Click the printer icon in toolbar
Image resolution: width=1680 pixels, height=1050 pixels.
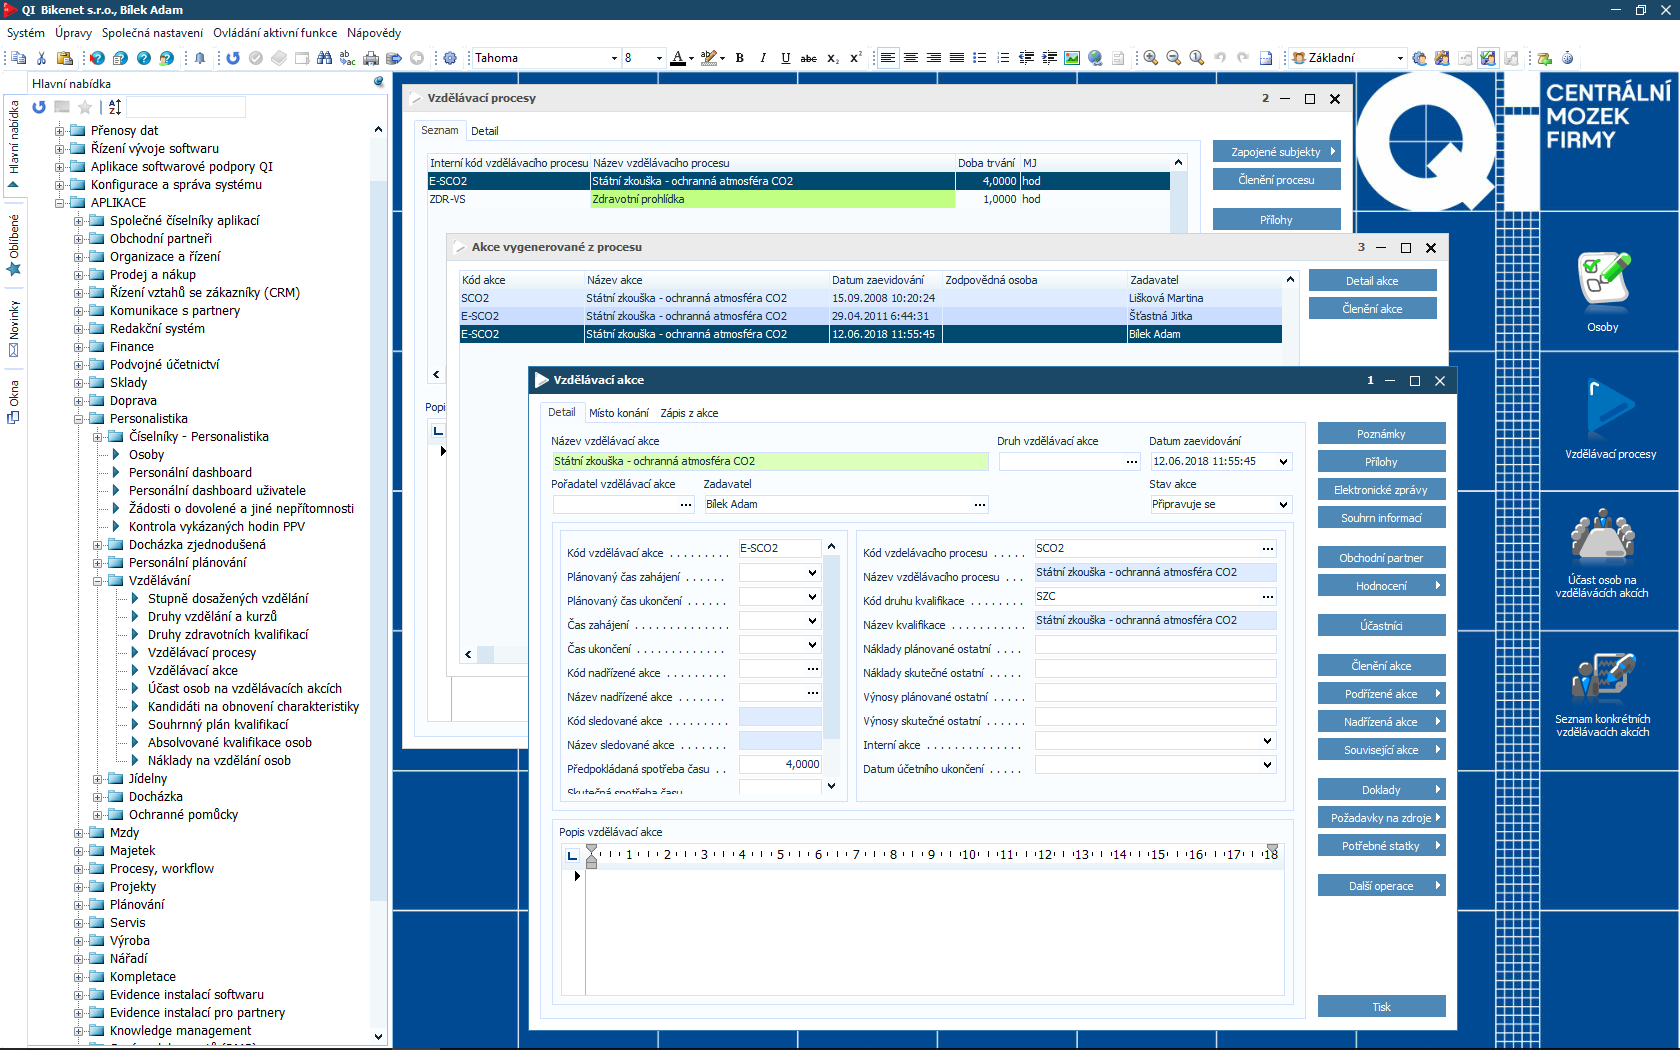(371, 58)
